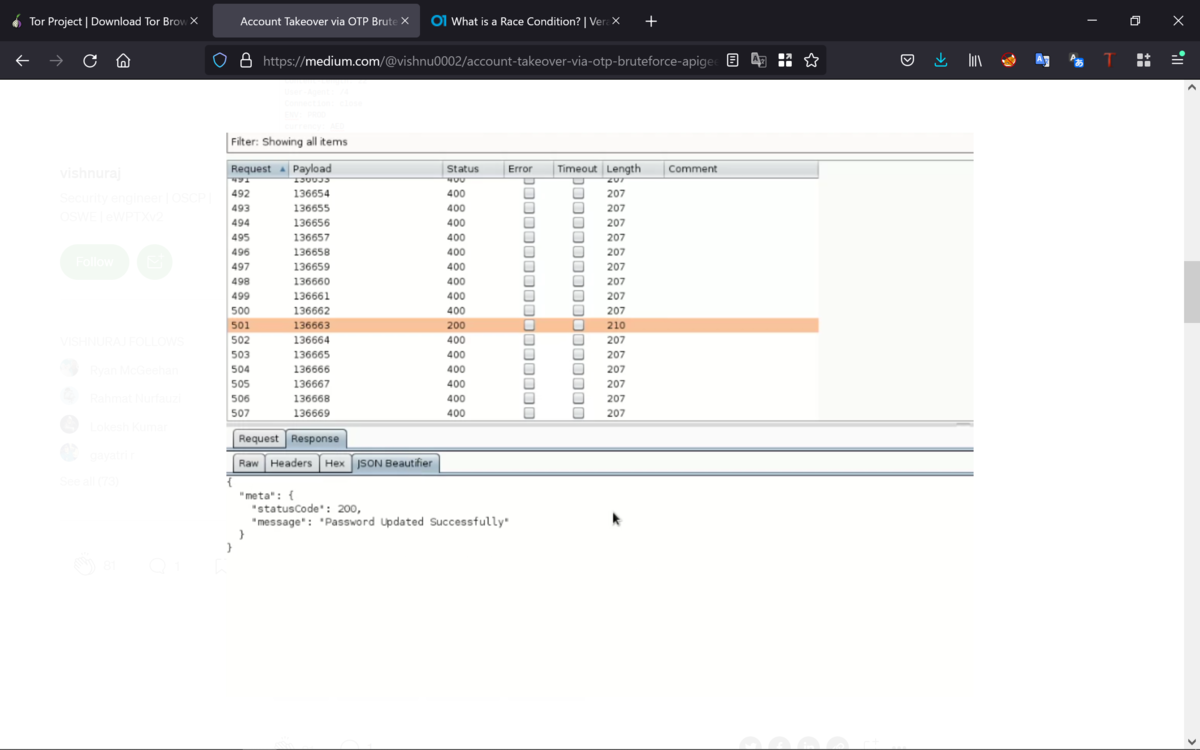This screenshot has height=750, width=1200.
Task: Tick Timeout checkbox in request 497 row
Action: coord(578,267)
